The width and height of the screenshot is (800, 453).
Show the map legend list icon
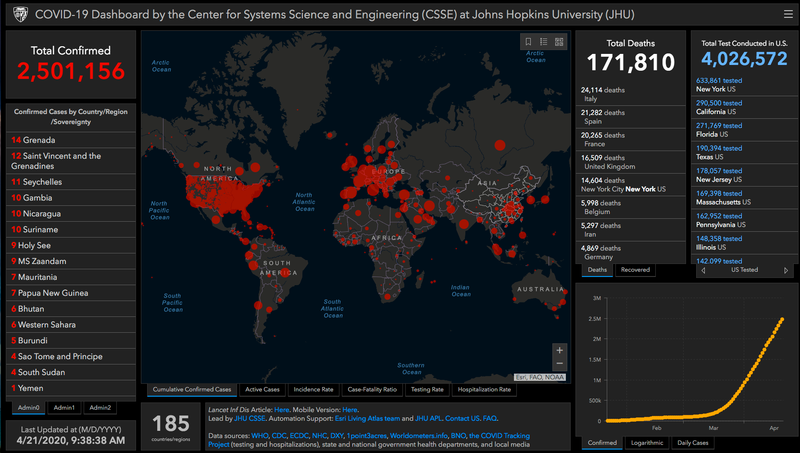click(x=543, y=41)
